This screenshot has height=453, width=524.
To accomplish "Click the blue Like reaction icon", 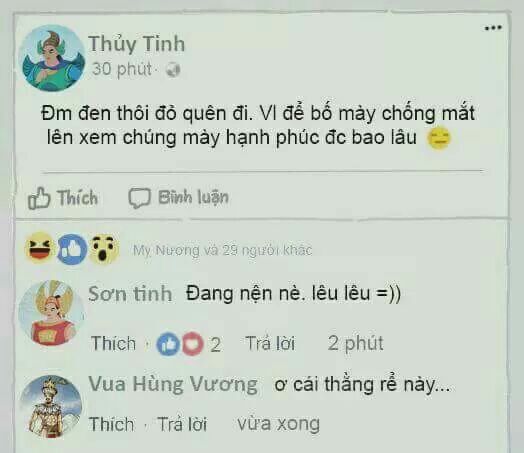I will (x=72, y=250).
